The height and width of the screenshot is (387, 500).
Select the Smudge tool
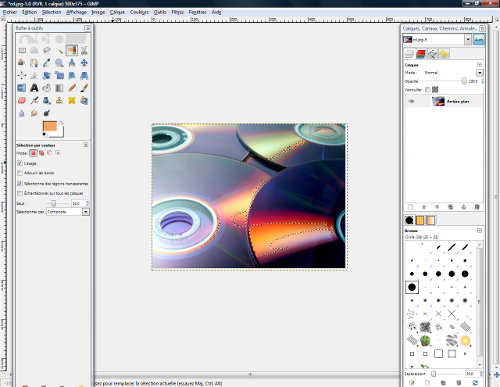[x=34, y=113]
